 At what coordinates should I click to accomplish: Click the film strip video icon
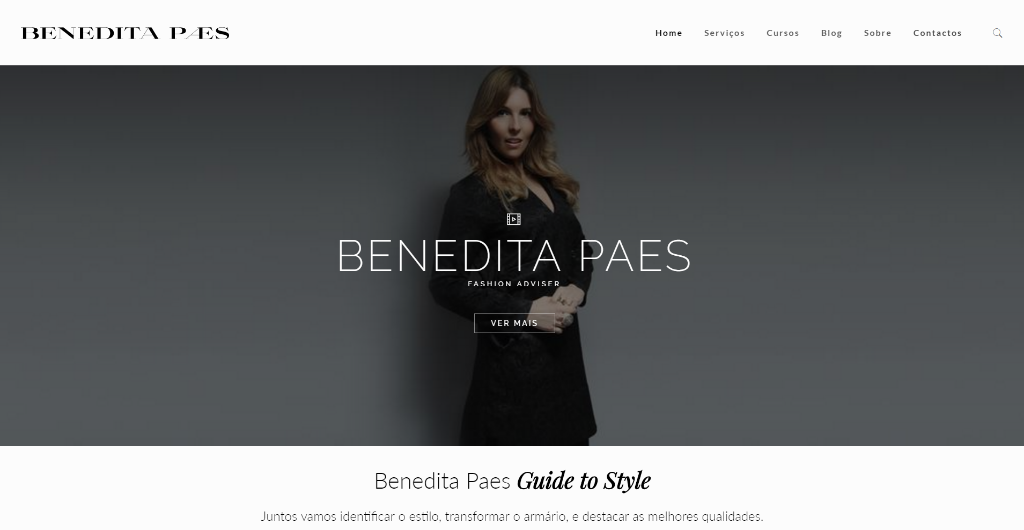[514, 219]
